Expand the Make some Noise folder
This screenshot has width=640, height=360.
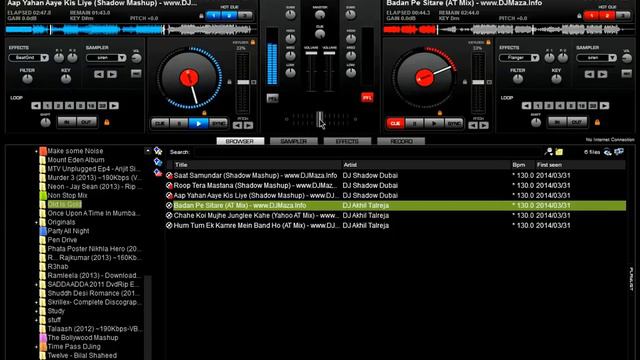tap(36, 151)
